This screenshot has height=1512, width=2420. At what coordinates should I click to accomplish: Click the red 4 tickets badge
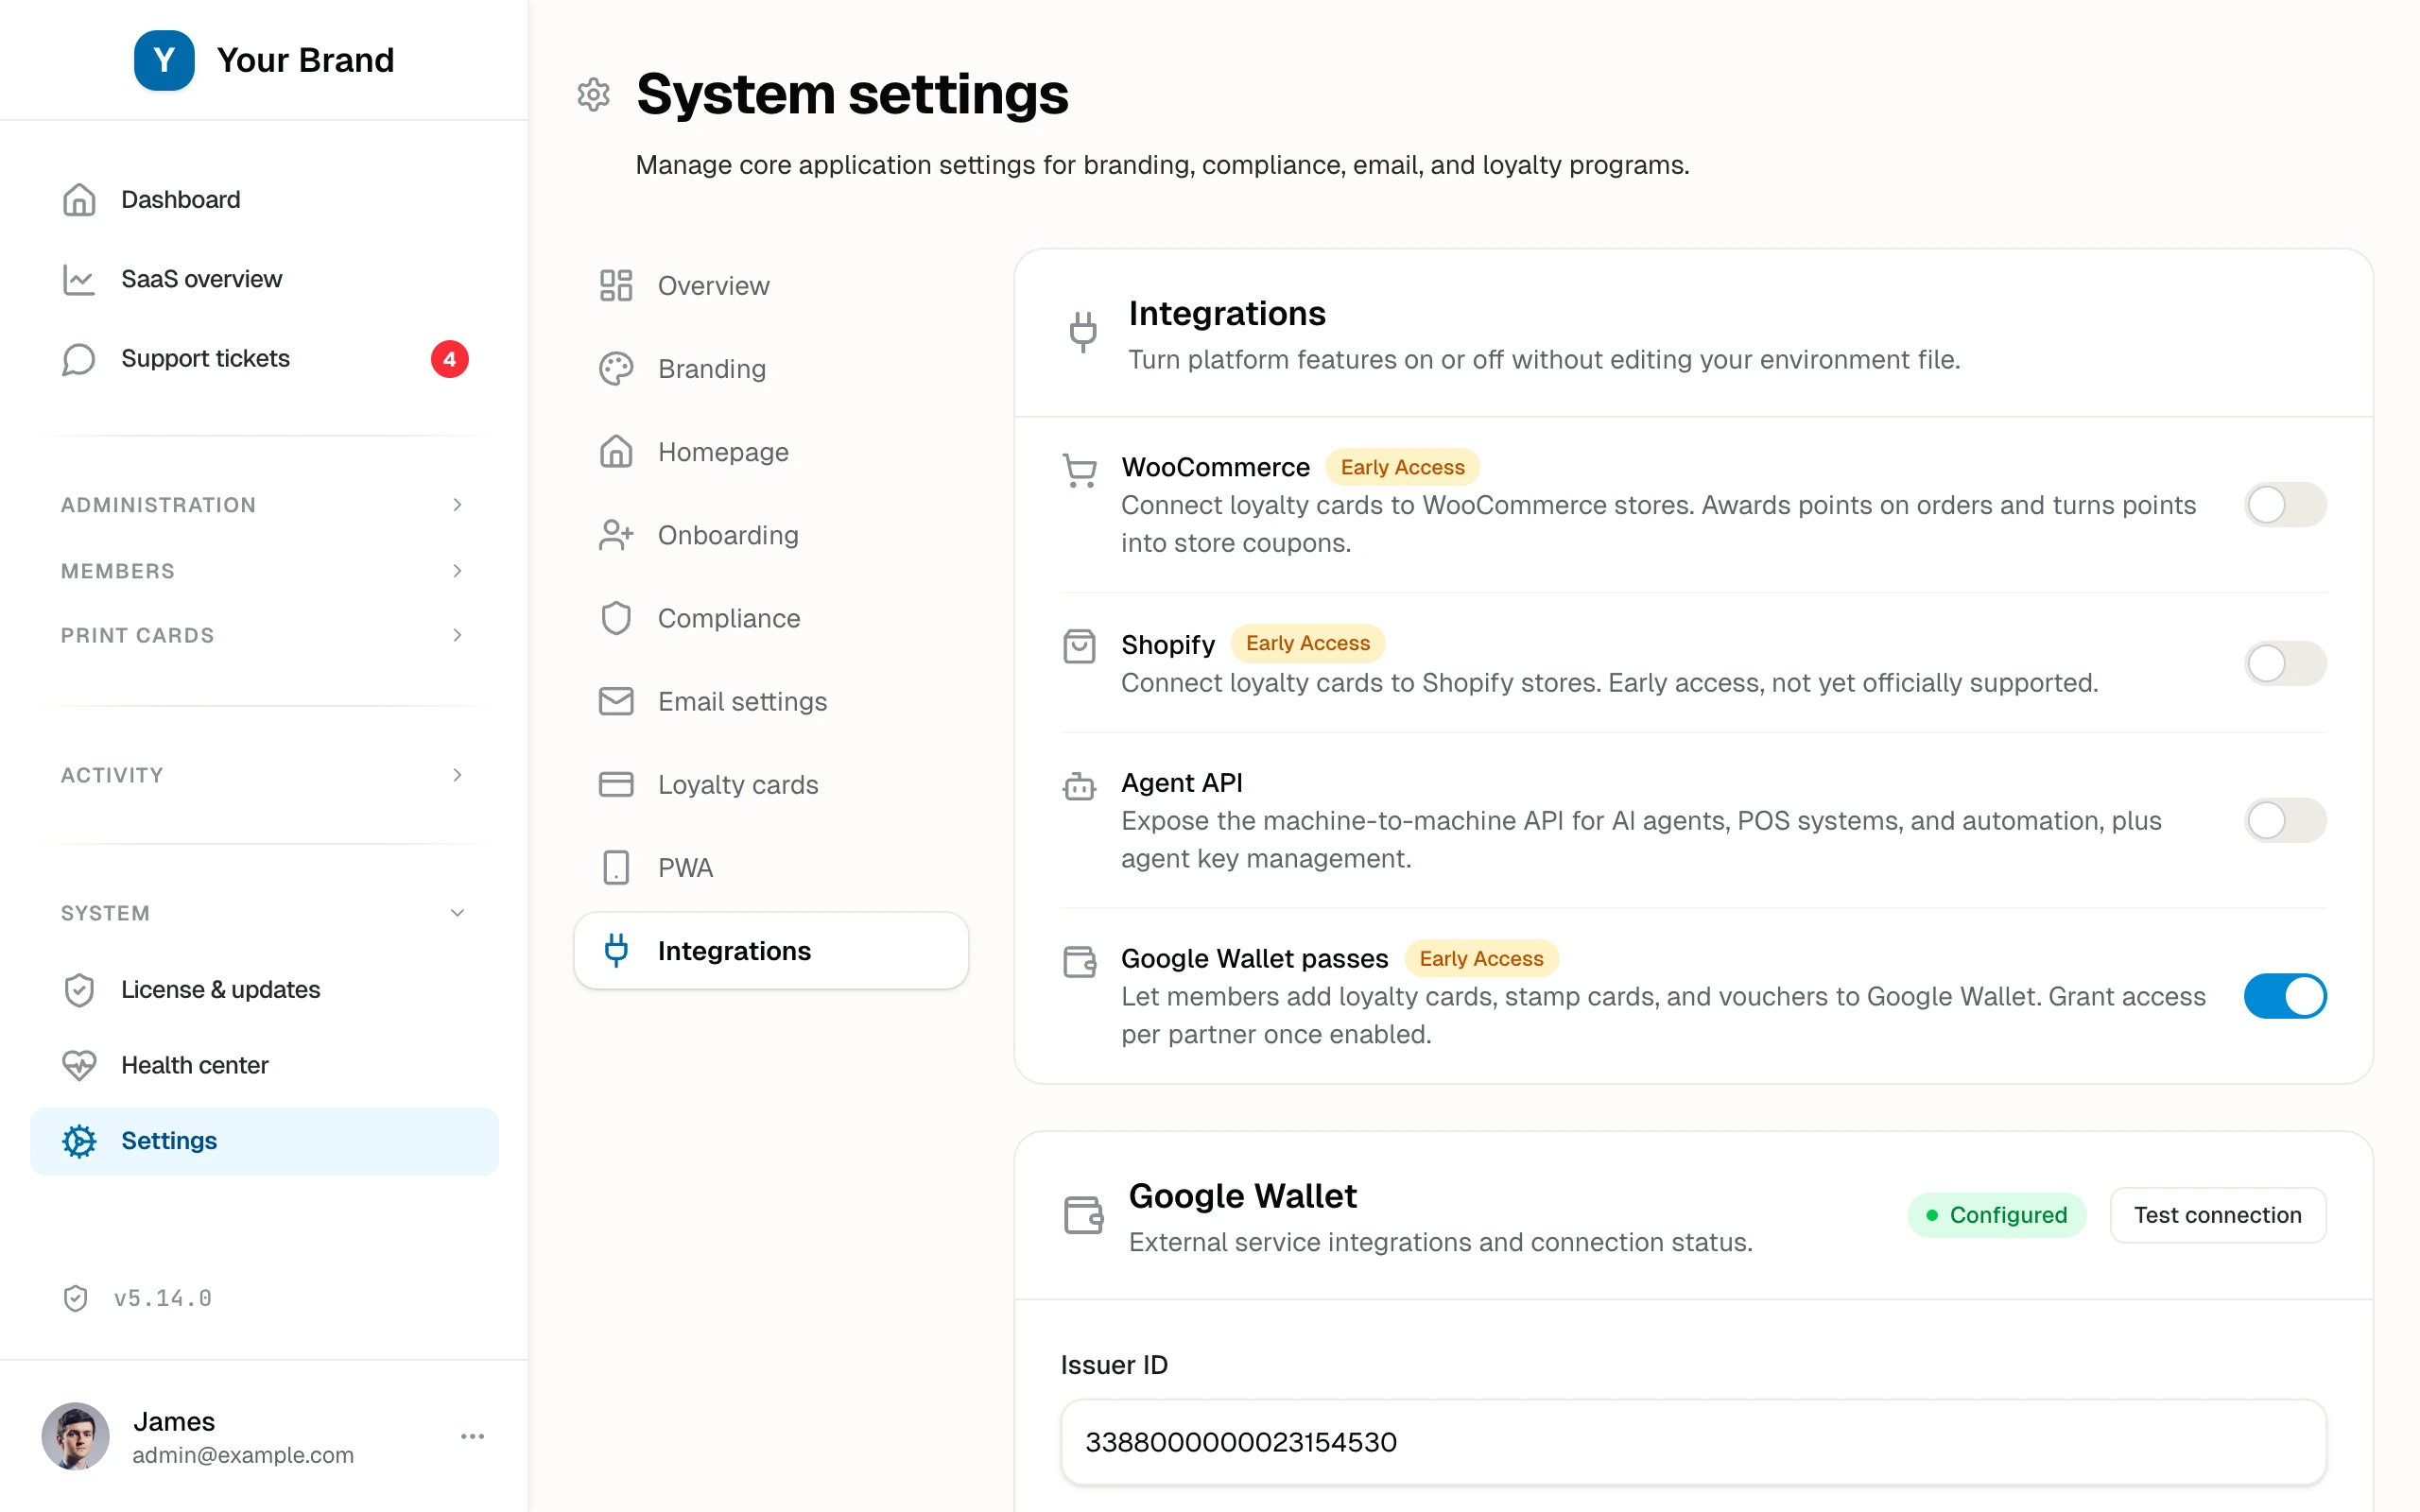point(449,359)
